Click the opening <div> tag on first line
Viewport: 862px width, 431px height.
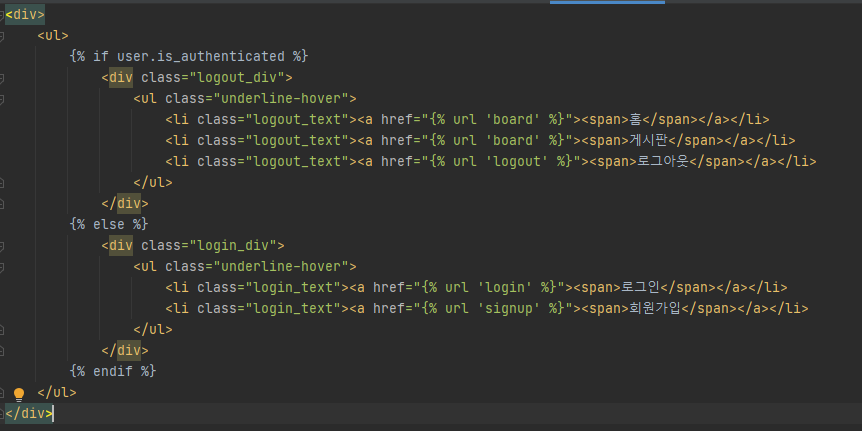click(x=25, y=15)
